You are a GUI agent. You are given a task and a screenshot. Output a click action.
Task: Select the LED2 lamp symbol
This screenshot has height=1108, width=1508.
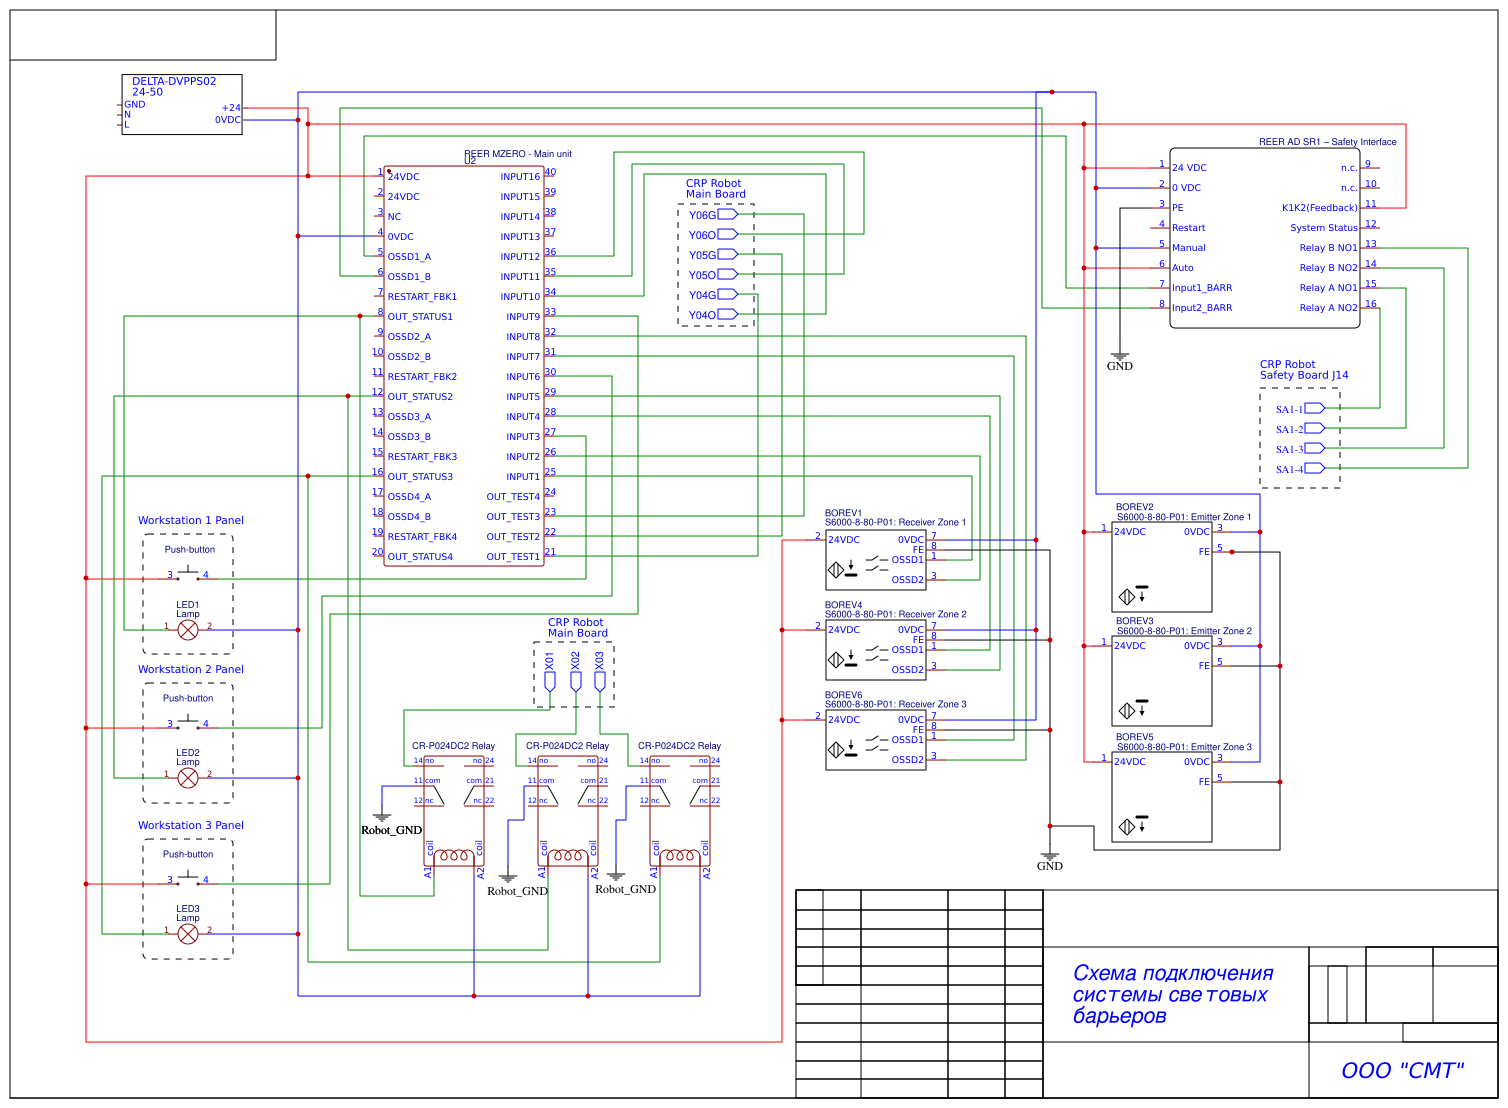click(x=188, y=778)
